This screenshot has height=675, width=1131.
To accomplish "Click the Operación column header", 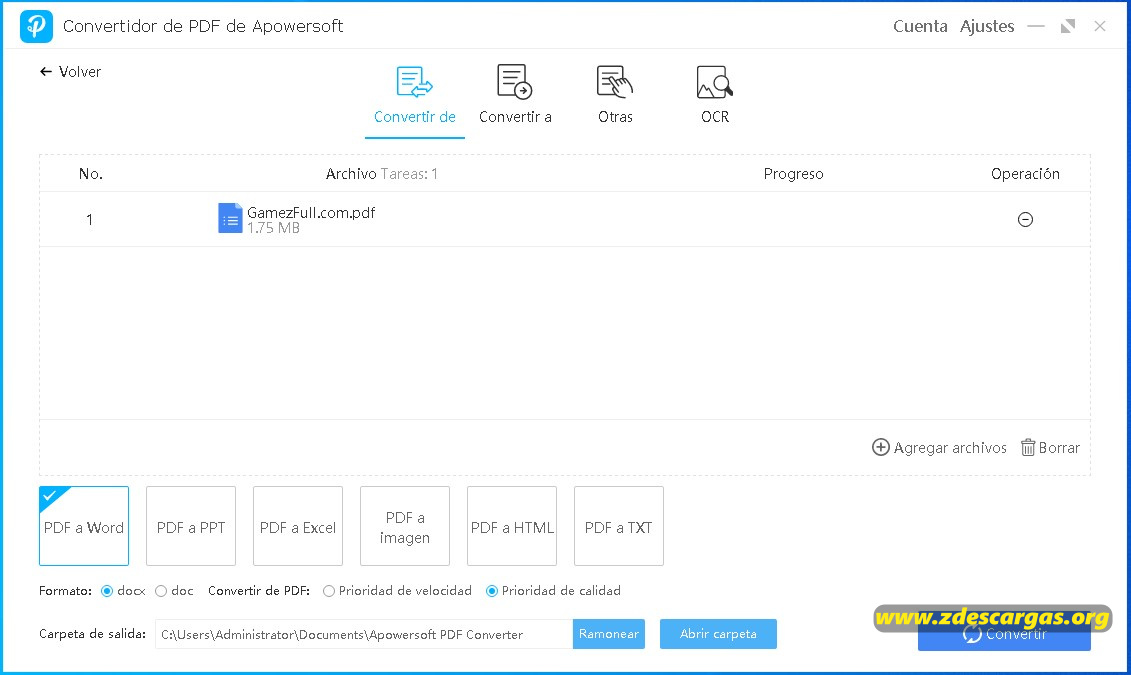I will click(x=1025, y=174).
